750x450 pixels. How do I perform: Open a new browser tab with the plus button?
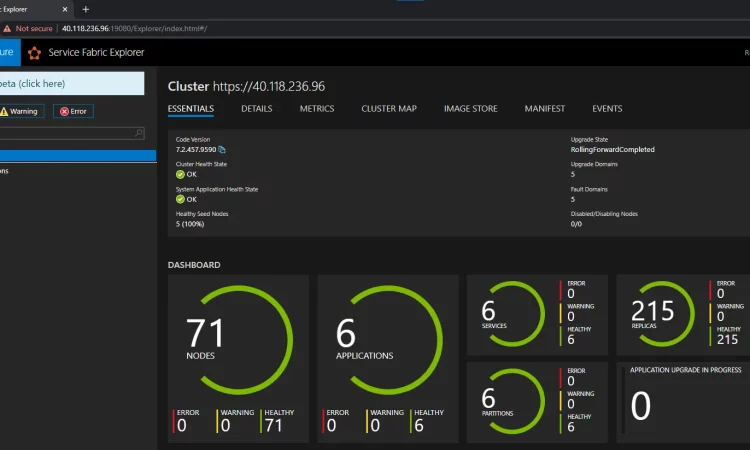86,9
